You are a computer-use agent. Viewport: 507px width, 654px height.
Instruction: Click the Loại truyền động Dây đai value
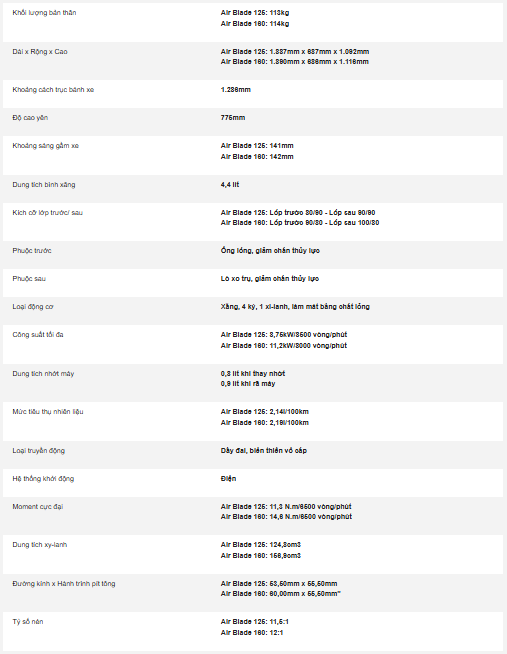tap(264, 450)
